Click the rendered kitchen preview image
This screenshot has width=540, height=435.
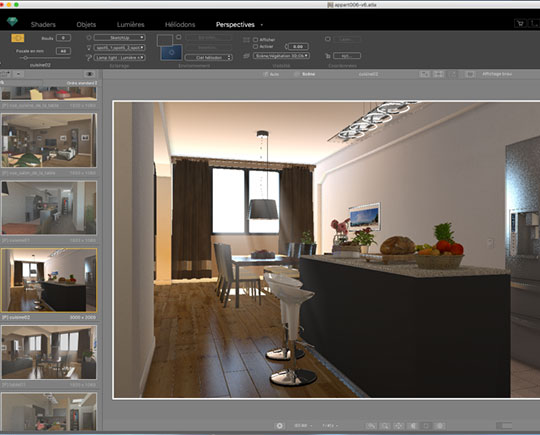coord(327,250)
